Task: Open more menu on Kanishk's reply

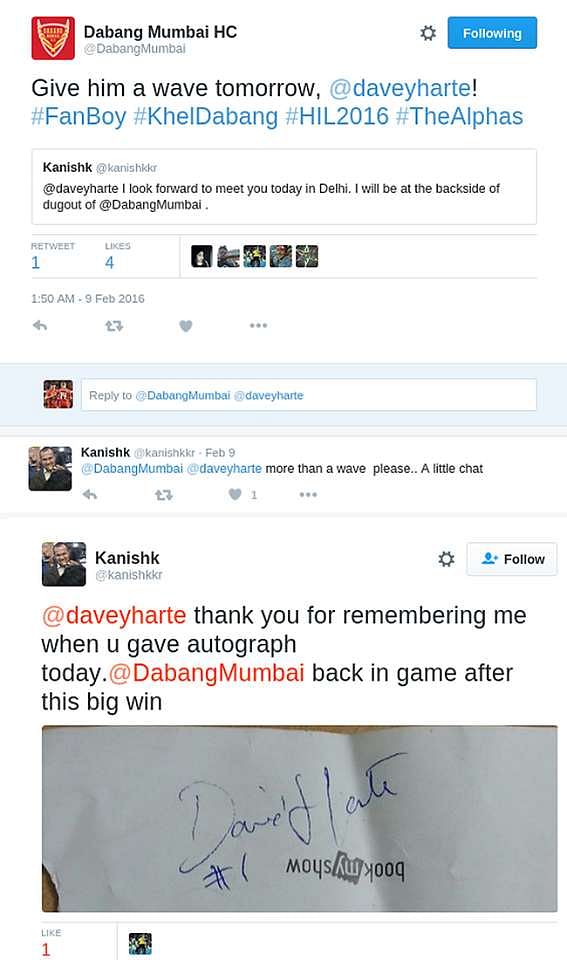Action: coord(308,494)
